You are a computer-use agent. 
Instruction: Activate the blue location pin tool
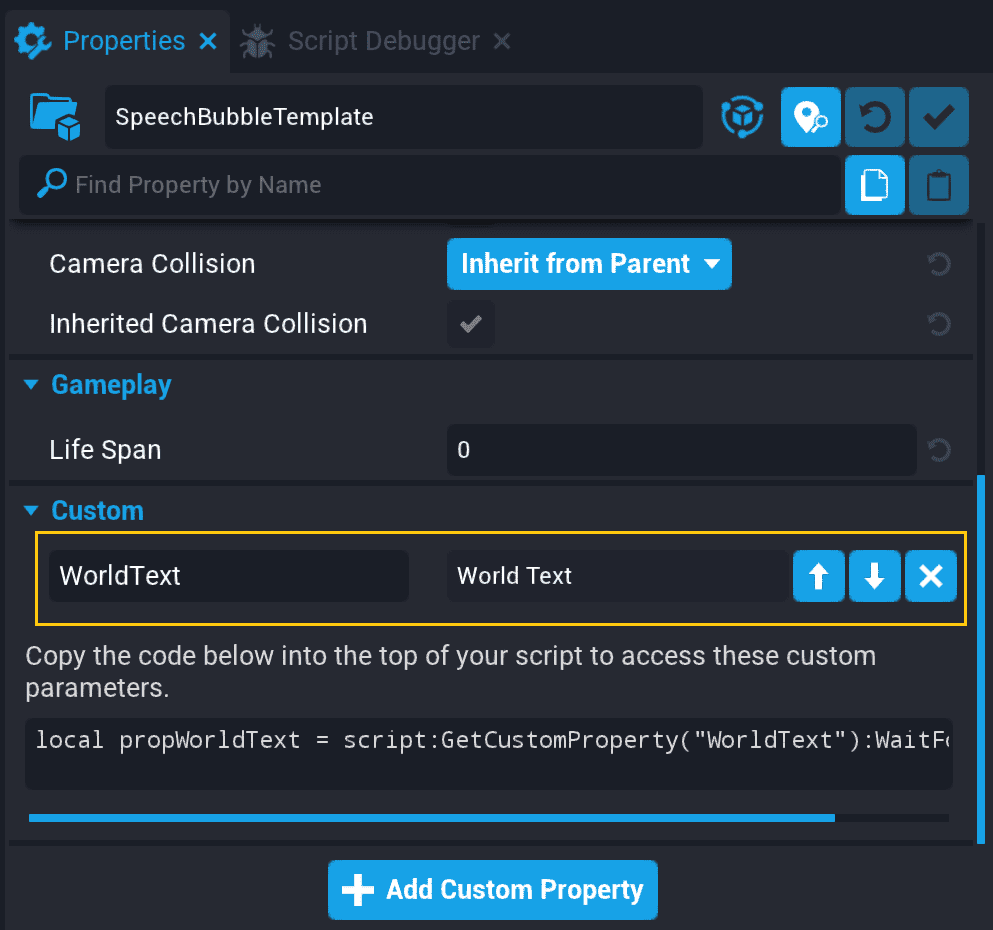810,117
